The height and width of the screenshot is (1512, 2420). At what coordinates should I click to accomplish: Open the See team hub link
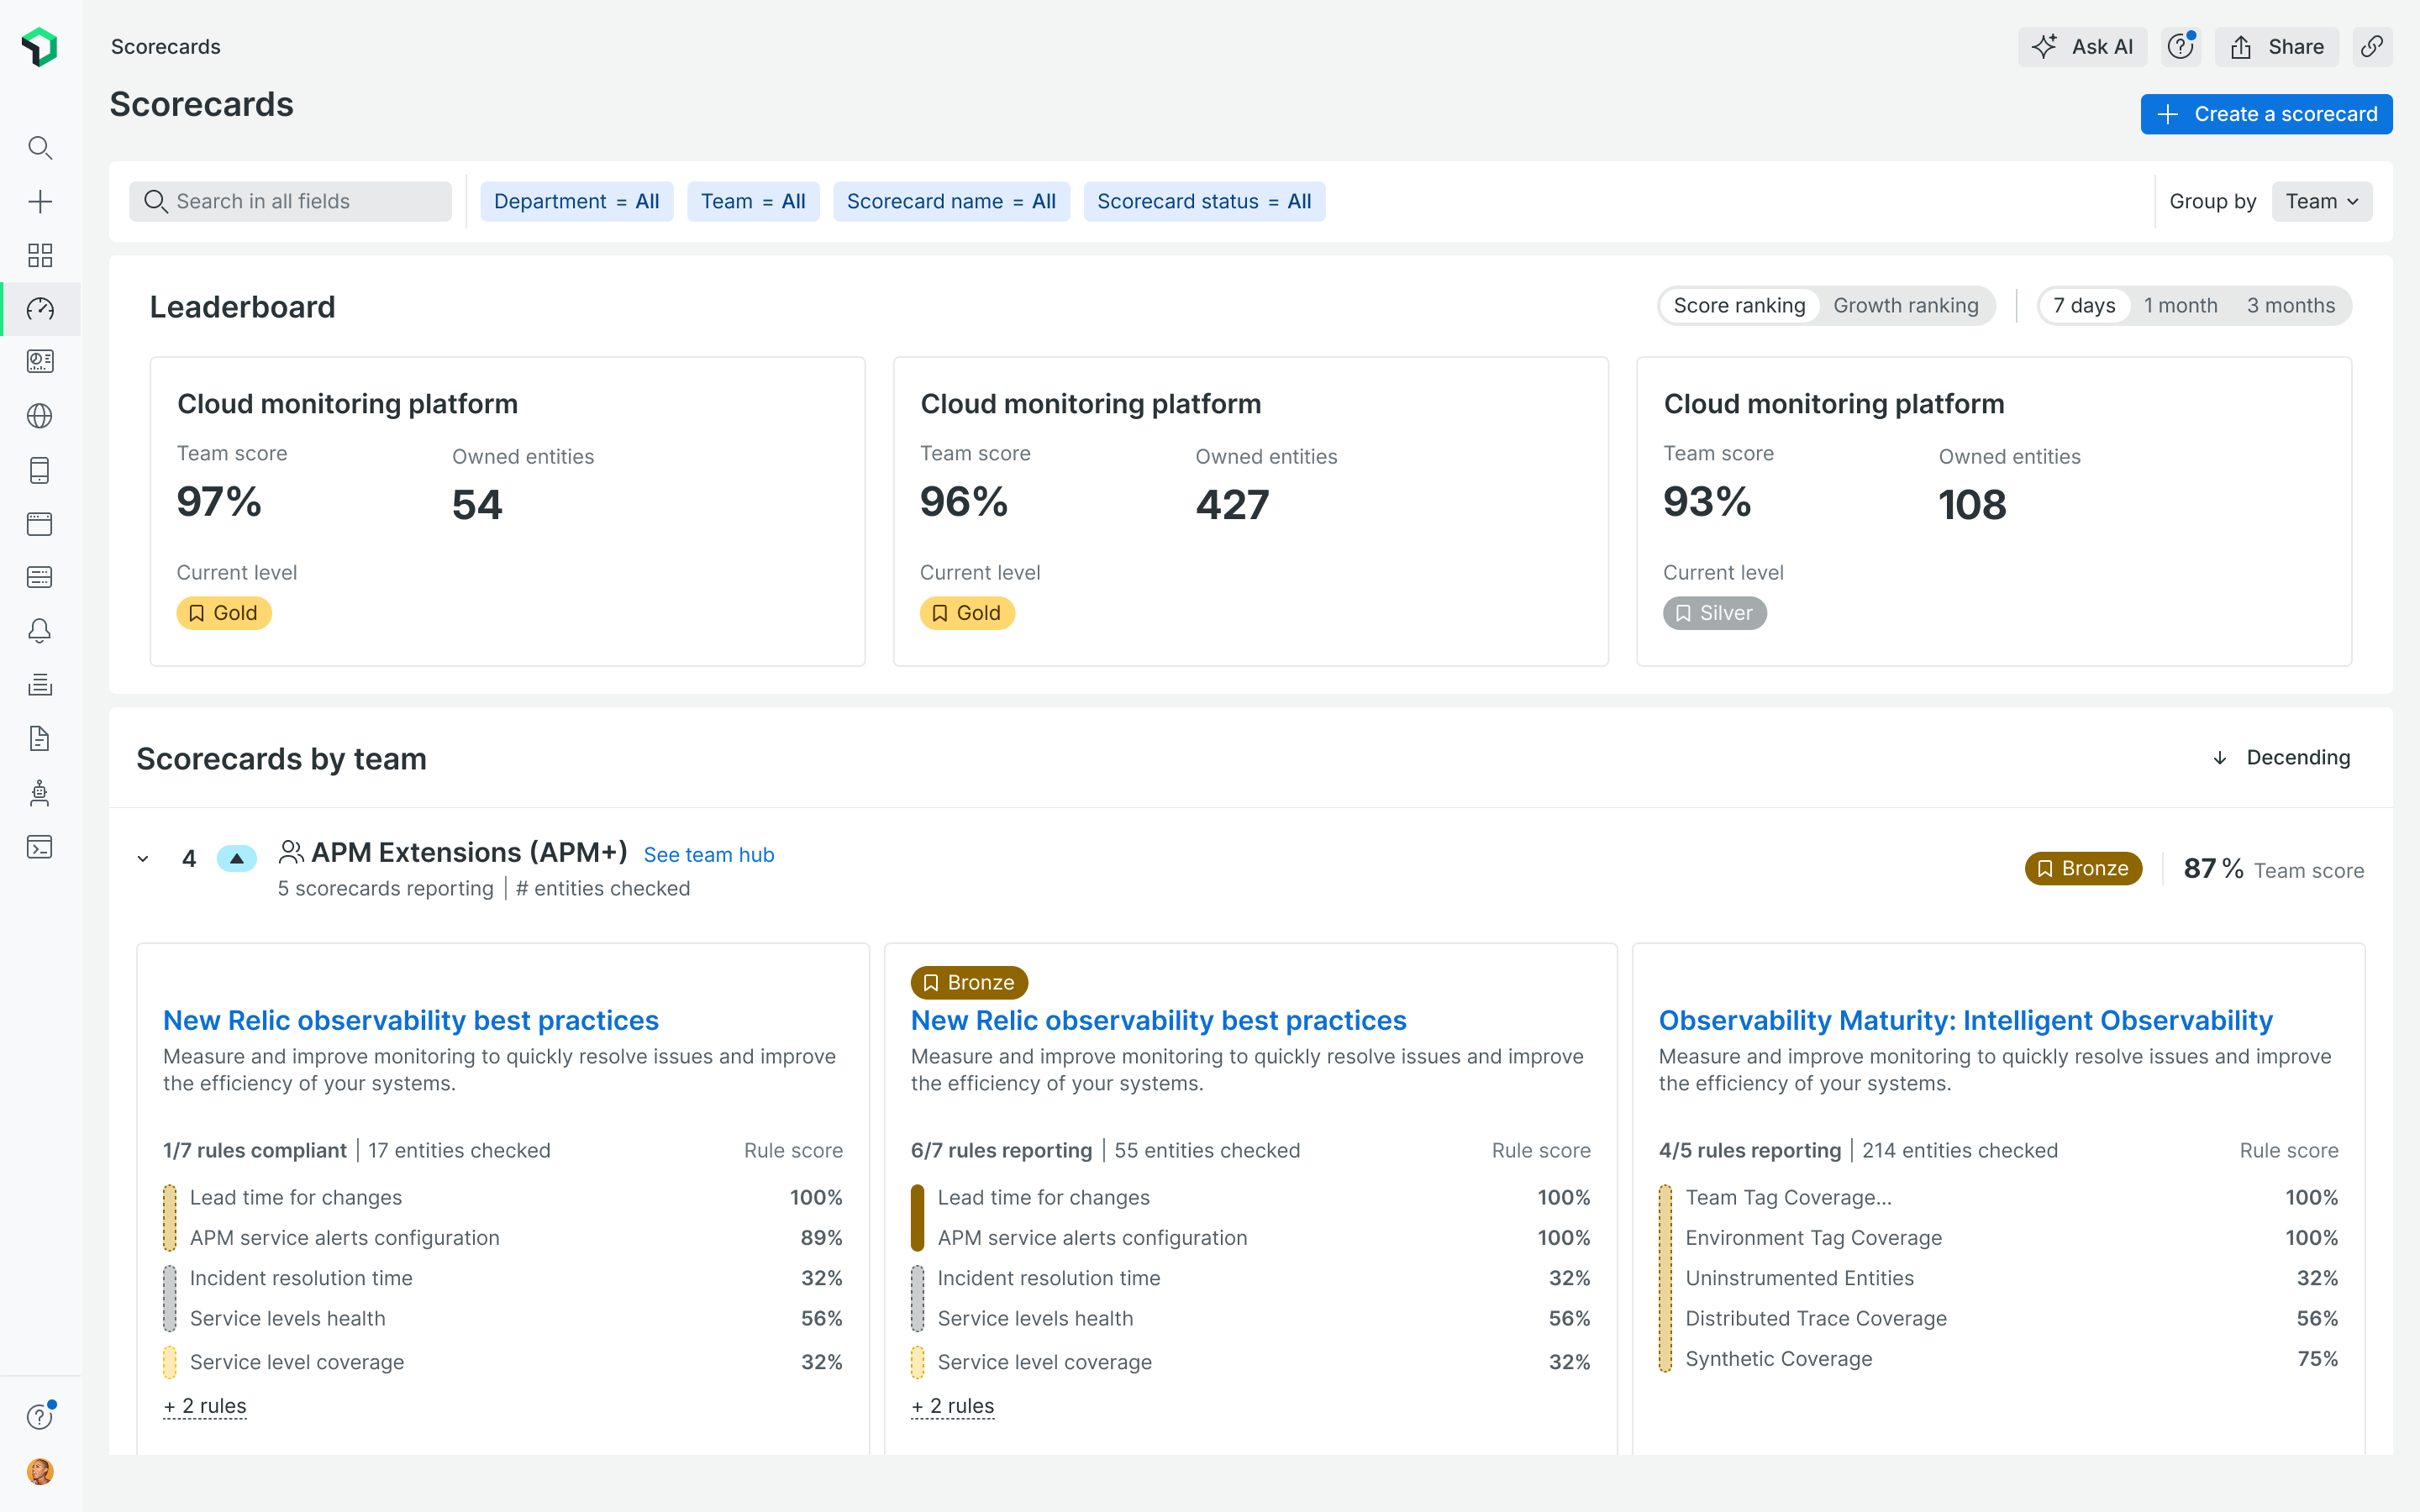pyautogui.click(x=709, y=855)
